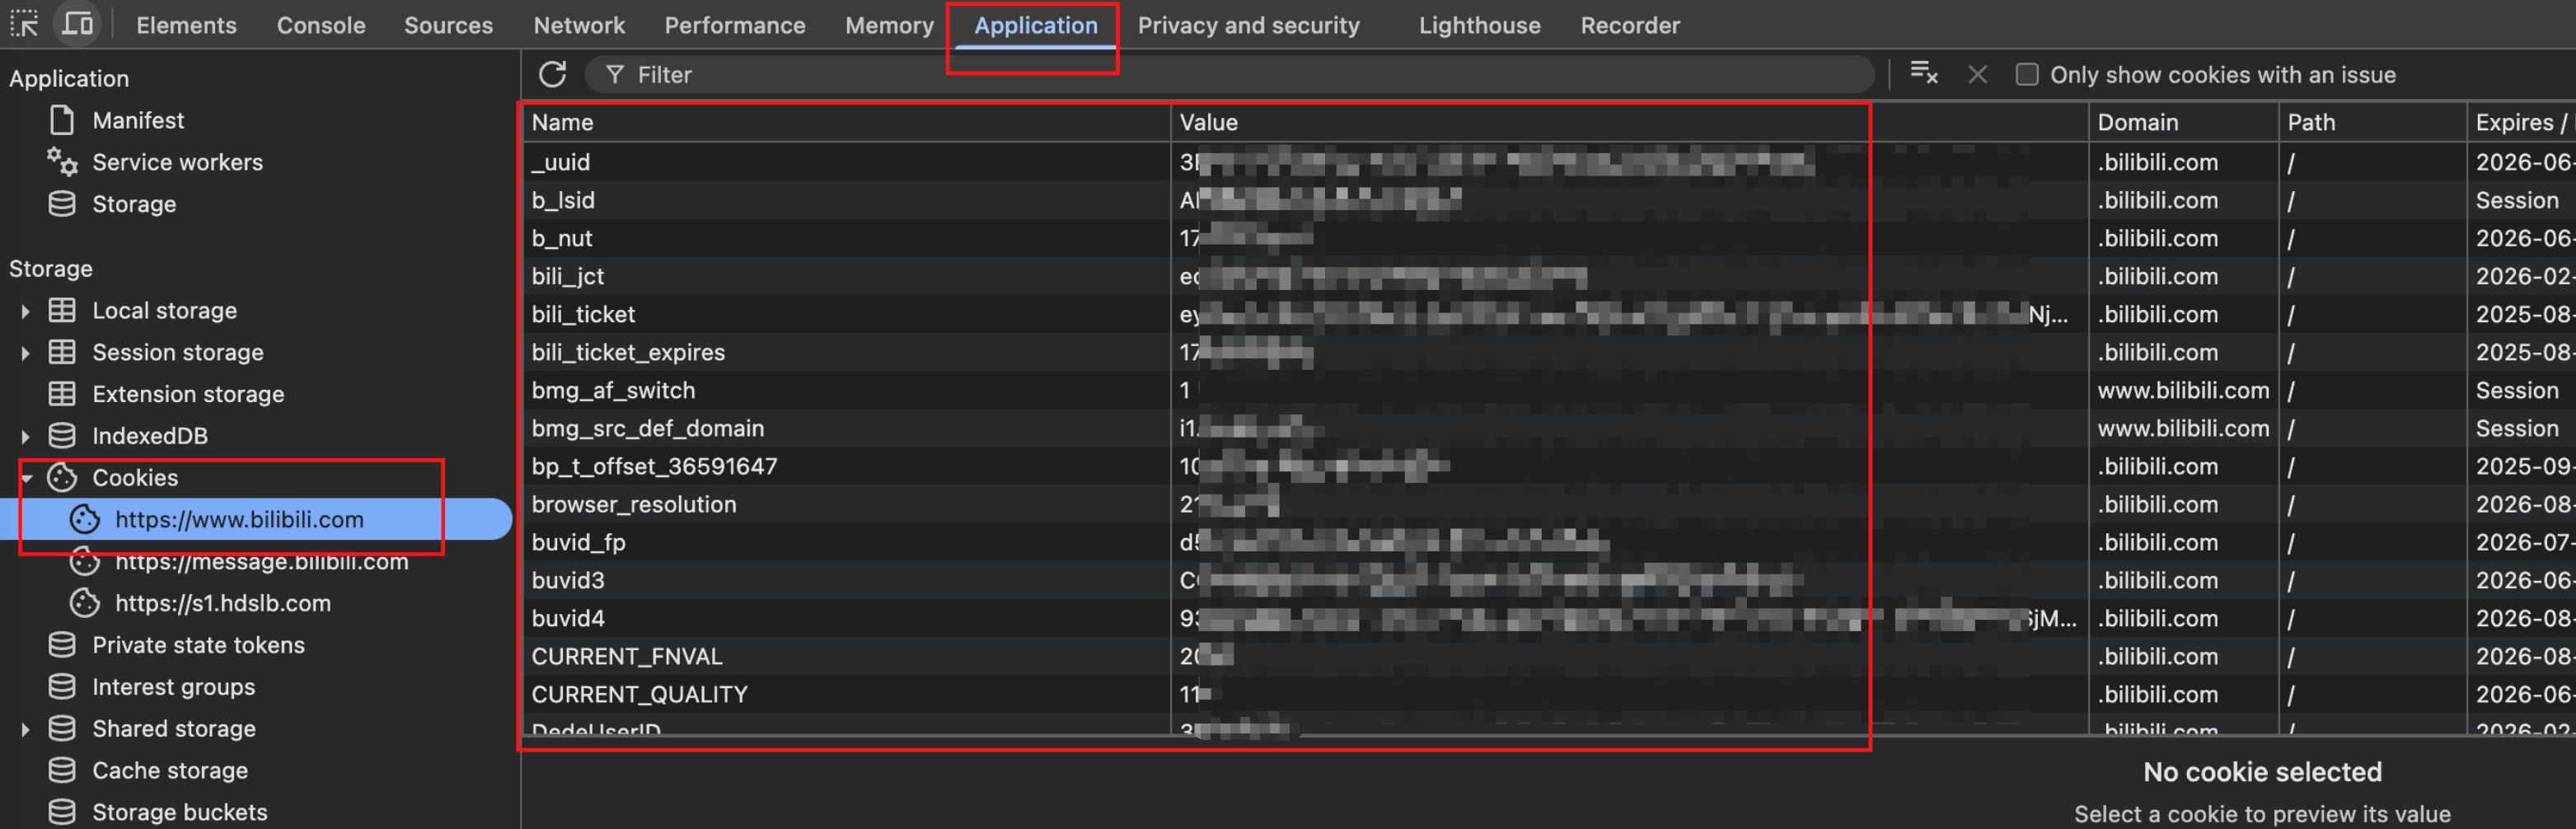This screenshot has height=829, width=2576.
Task: Select the bili_jct cookie row
Action: [x=1549, y=276]
